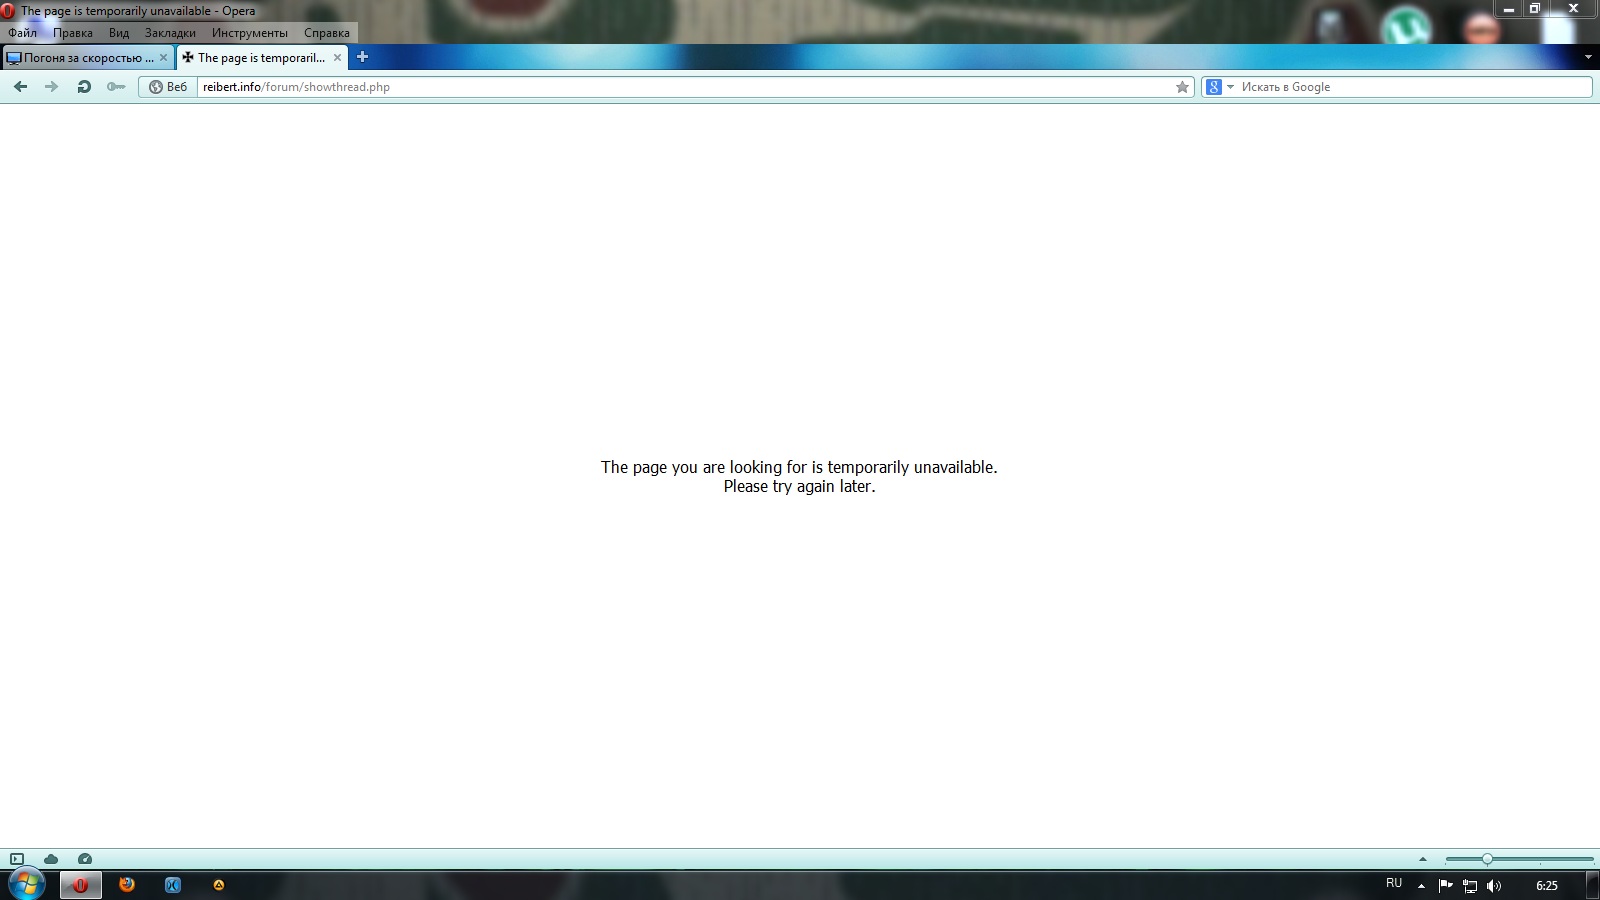Open the Action Center flag icon

coord(1445,885)
